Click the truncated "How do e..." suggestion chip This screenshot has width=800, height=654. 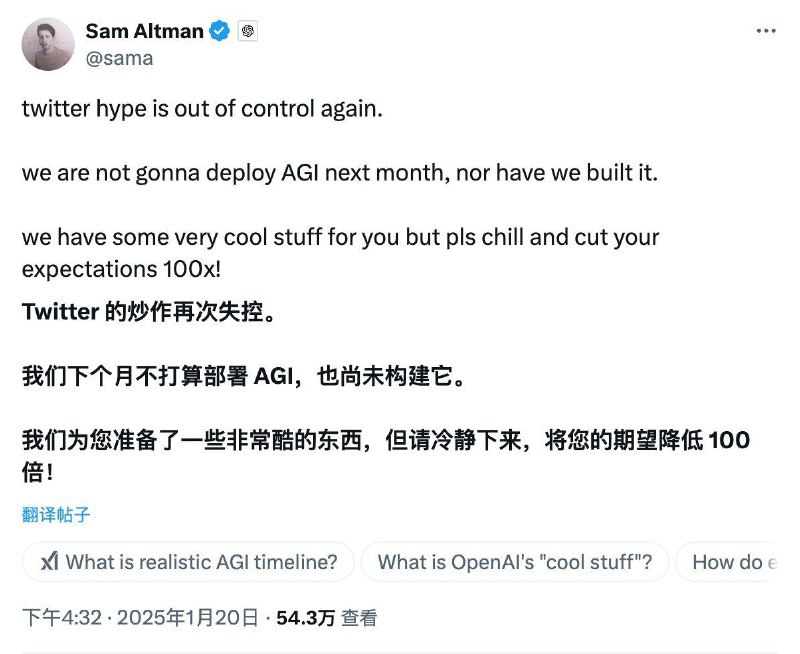click(x=740, y=563)
